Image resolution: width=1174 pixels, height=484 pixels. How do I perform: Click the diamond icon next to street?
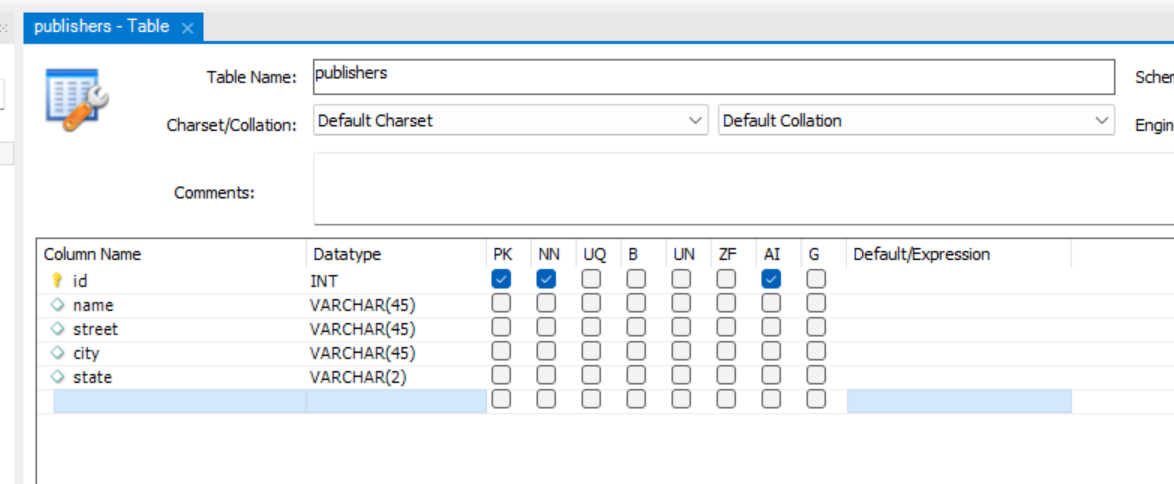pos(57,329)
